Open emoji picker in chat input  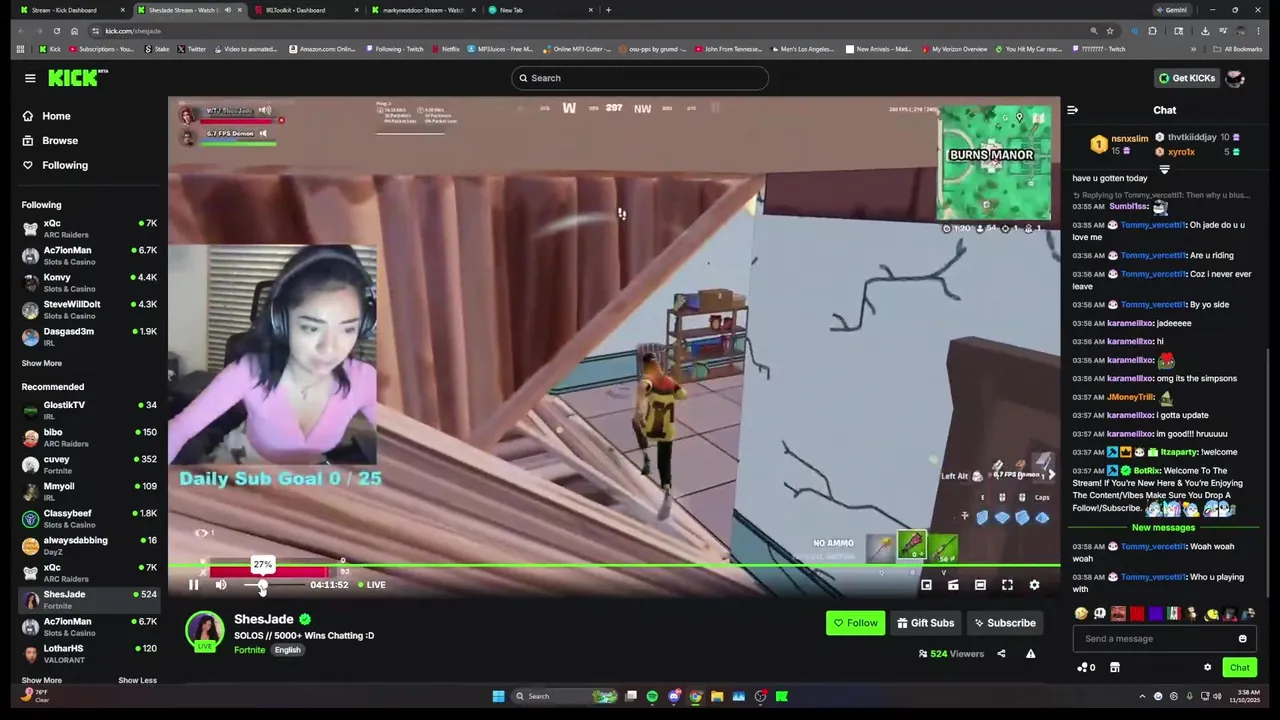coord(1242,639)
